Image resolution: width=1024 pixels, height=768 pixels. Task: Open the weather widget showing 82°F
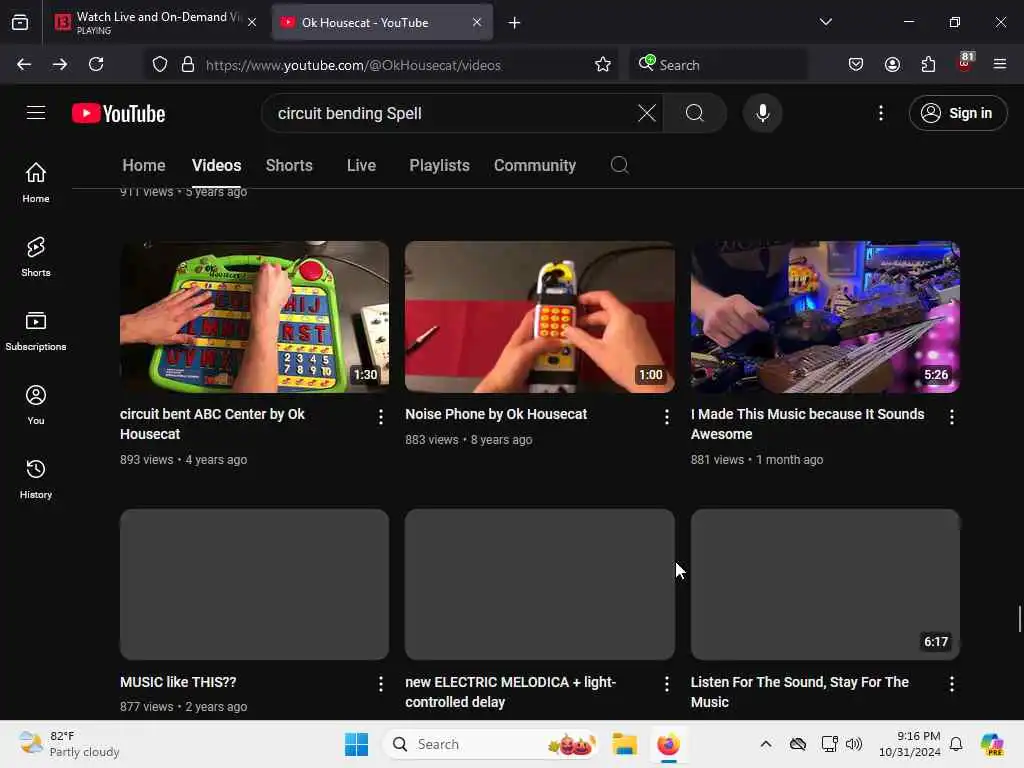click(69, 744)
